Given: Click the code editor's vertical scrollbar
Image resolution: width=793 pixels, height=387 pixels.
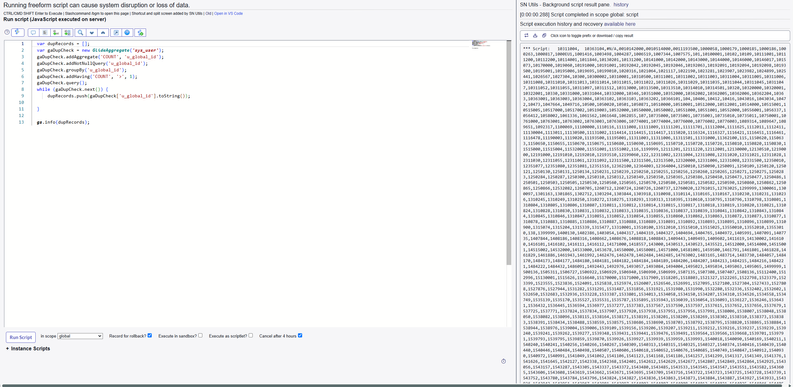Looking at the screenshot, I should coord(509,152).
